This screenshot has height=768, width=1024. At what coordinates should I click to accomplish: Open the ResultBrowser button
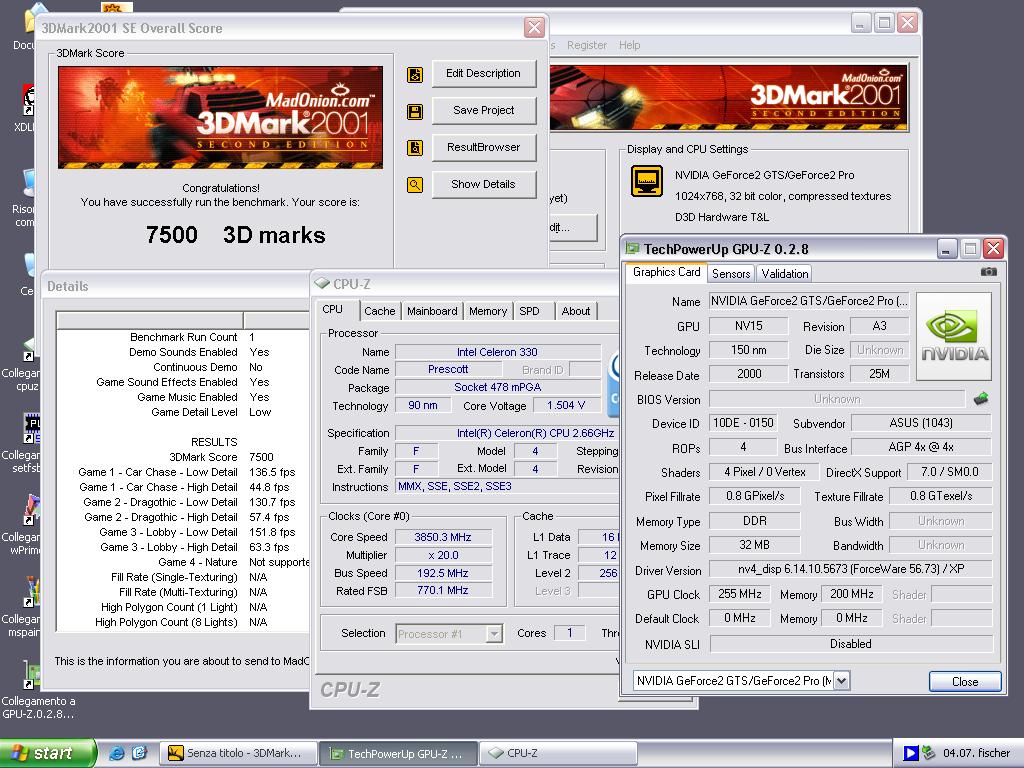(483, 148)
